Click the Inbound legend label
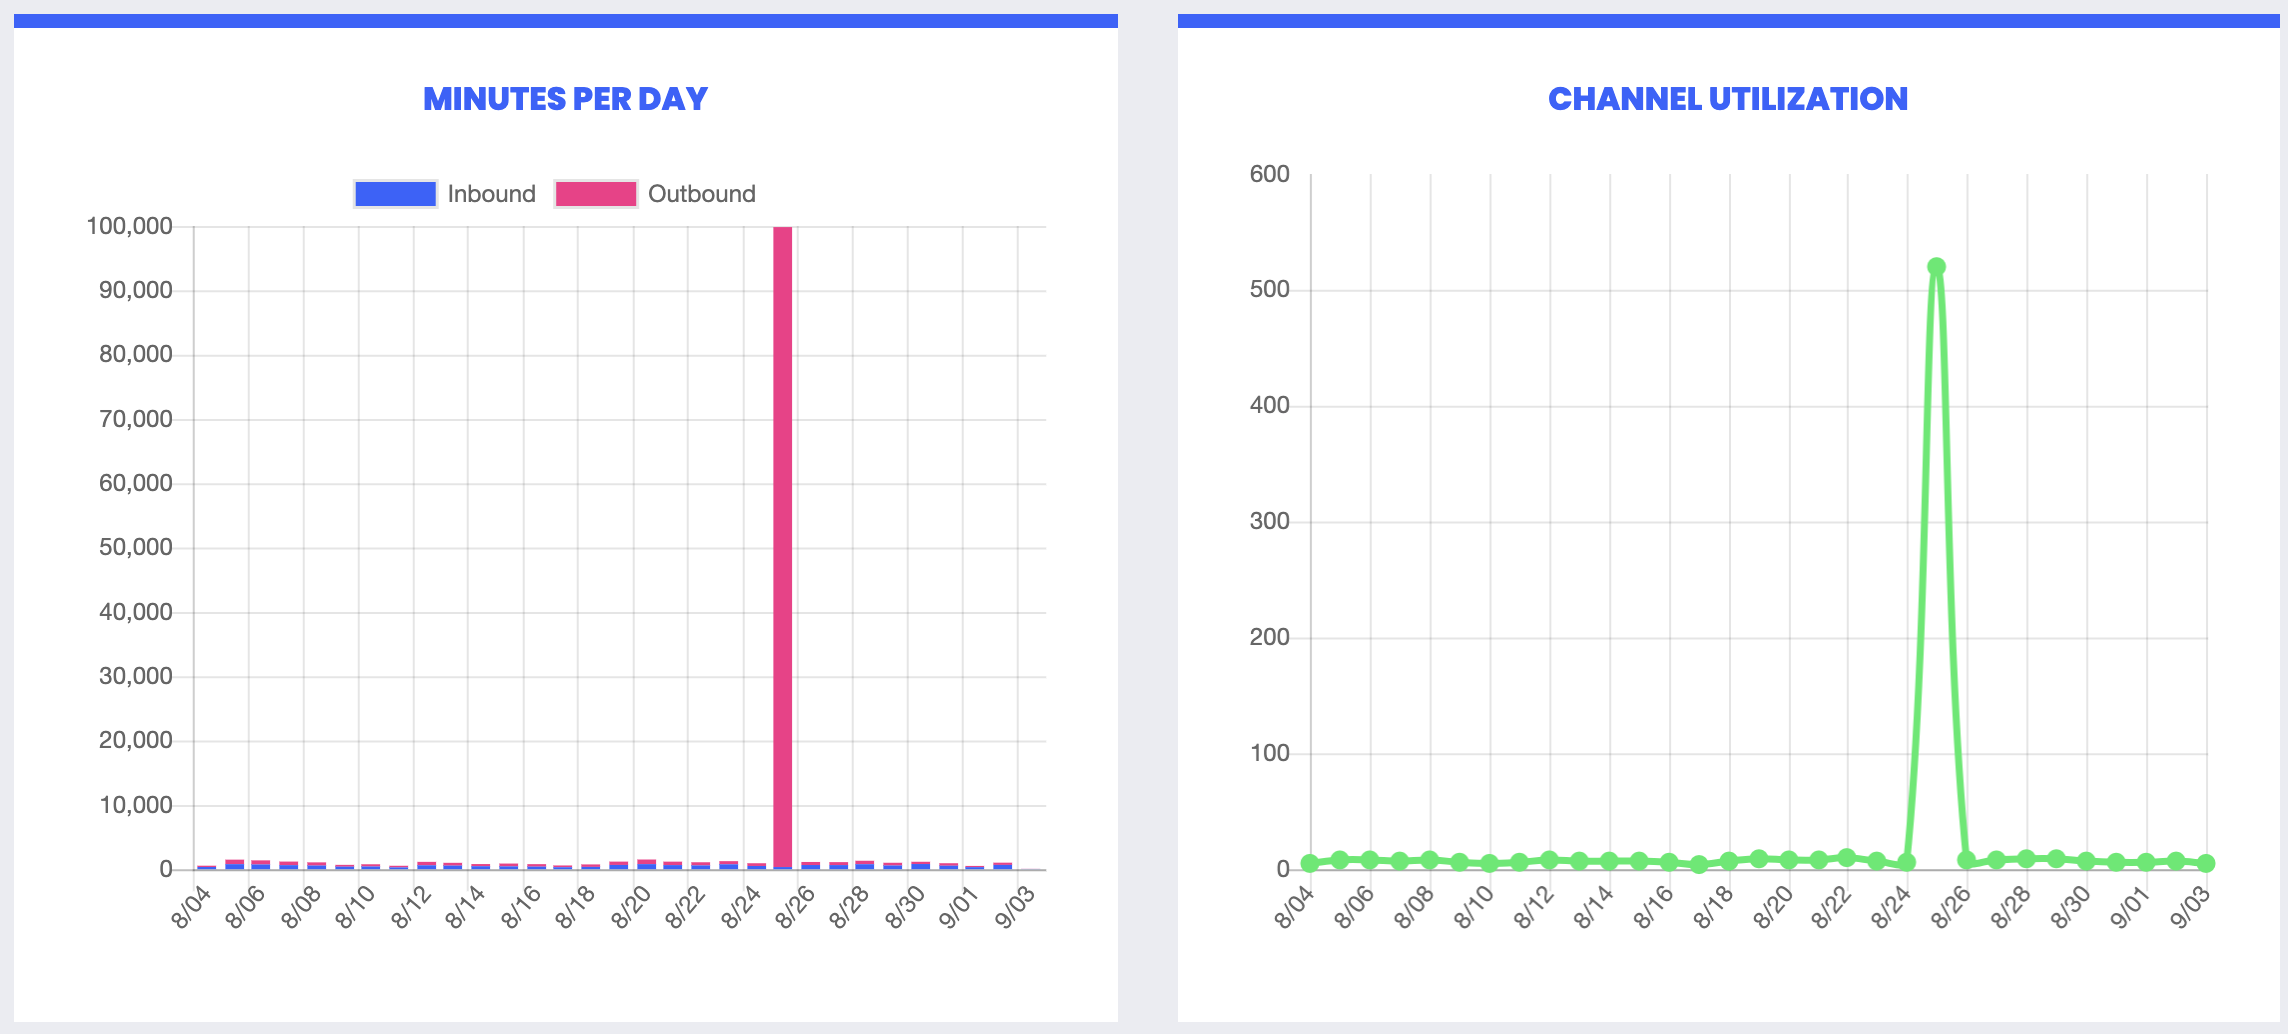 [x=491, y=194]
